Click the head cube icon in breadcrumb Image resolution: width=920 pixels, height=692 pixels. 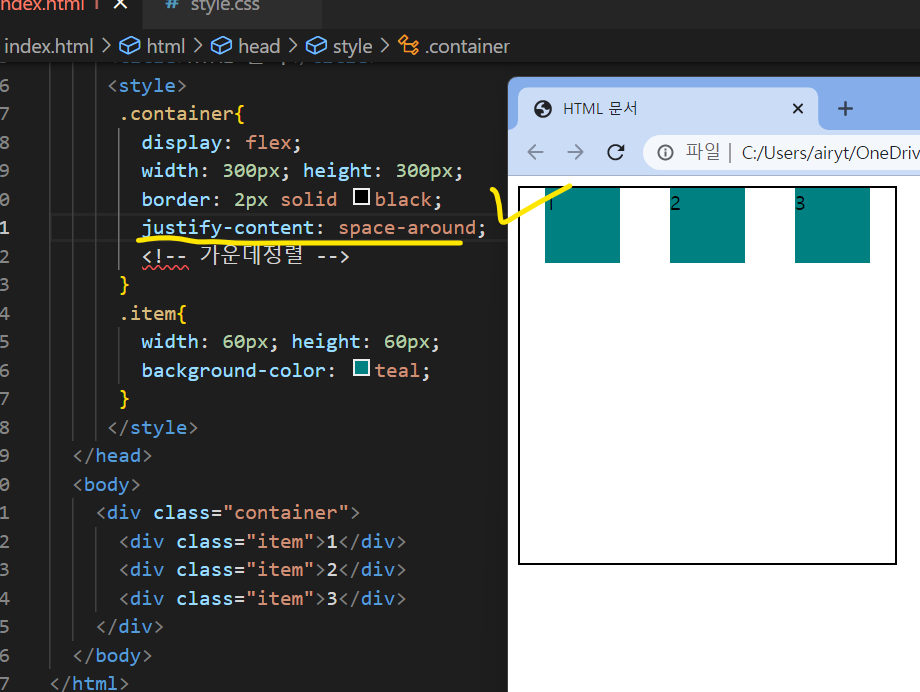(221, 46)
